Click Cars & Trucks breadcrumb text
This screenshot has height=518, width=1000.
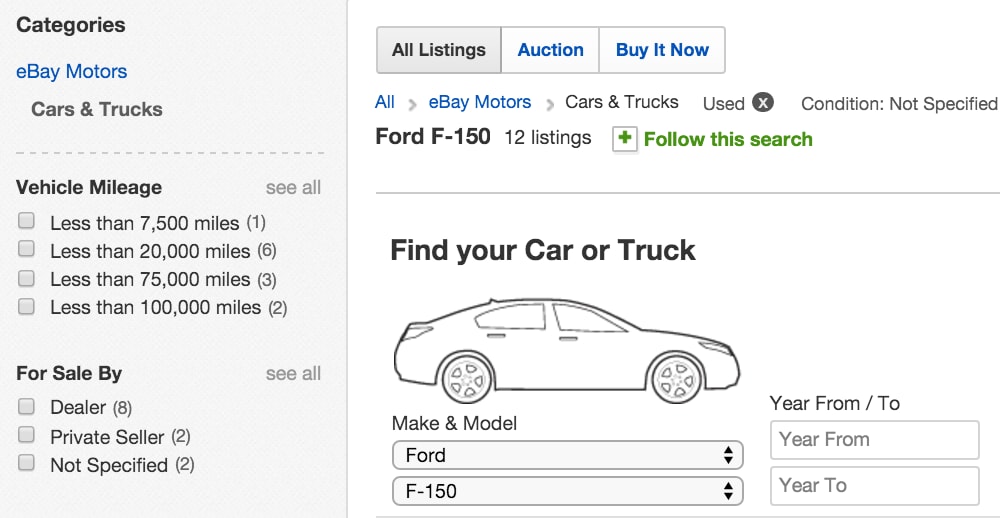622,102
